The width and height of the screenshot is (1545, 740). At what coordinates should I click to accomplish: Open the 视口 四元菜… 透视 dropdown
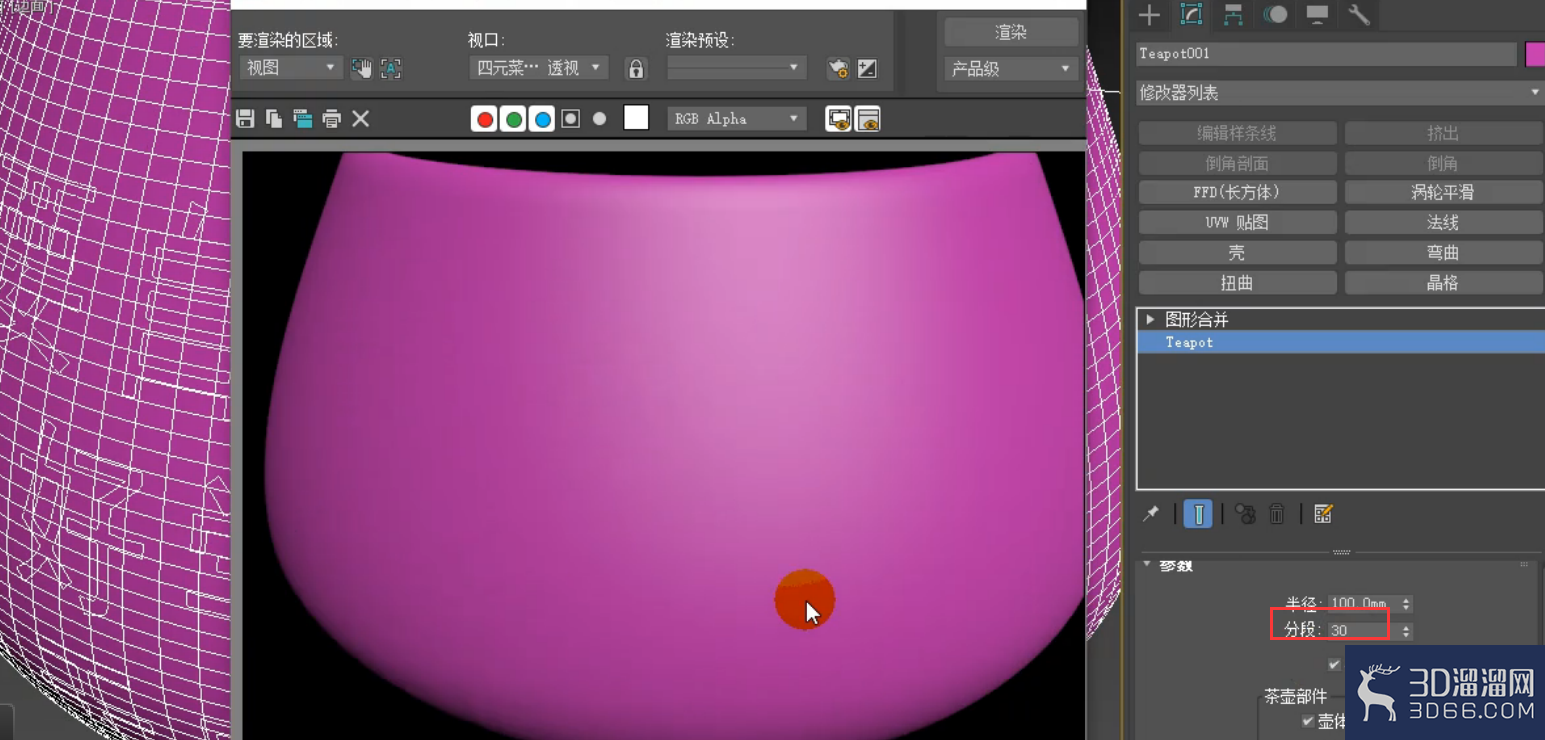tap(538, 68)
